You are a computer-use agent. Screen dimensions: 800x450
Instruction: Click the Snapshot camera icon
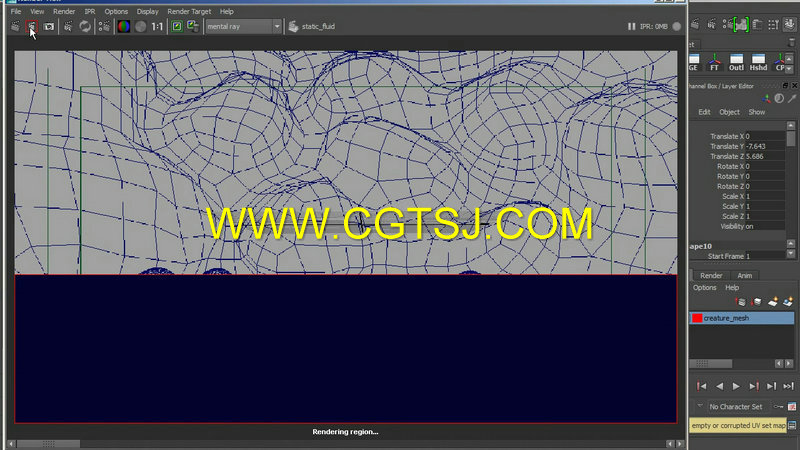click(x=48, y=27)
